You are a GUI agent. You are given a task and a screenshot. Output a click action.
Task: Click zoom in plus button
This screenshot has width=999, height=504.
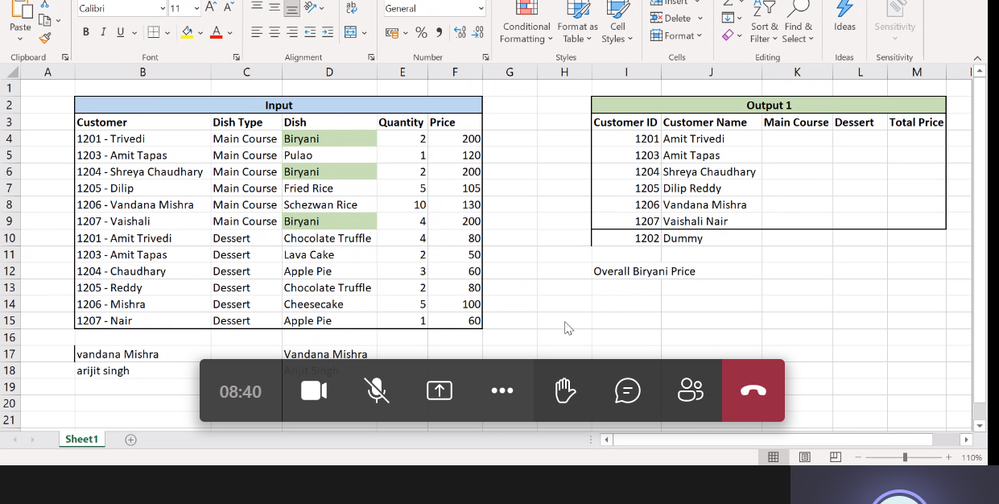click(949, 457)
